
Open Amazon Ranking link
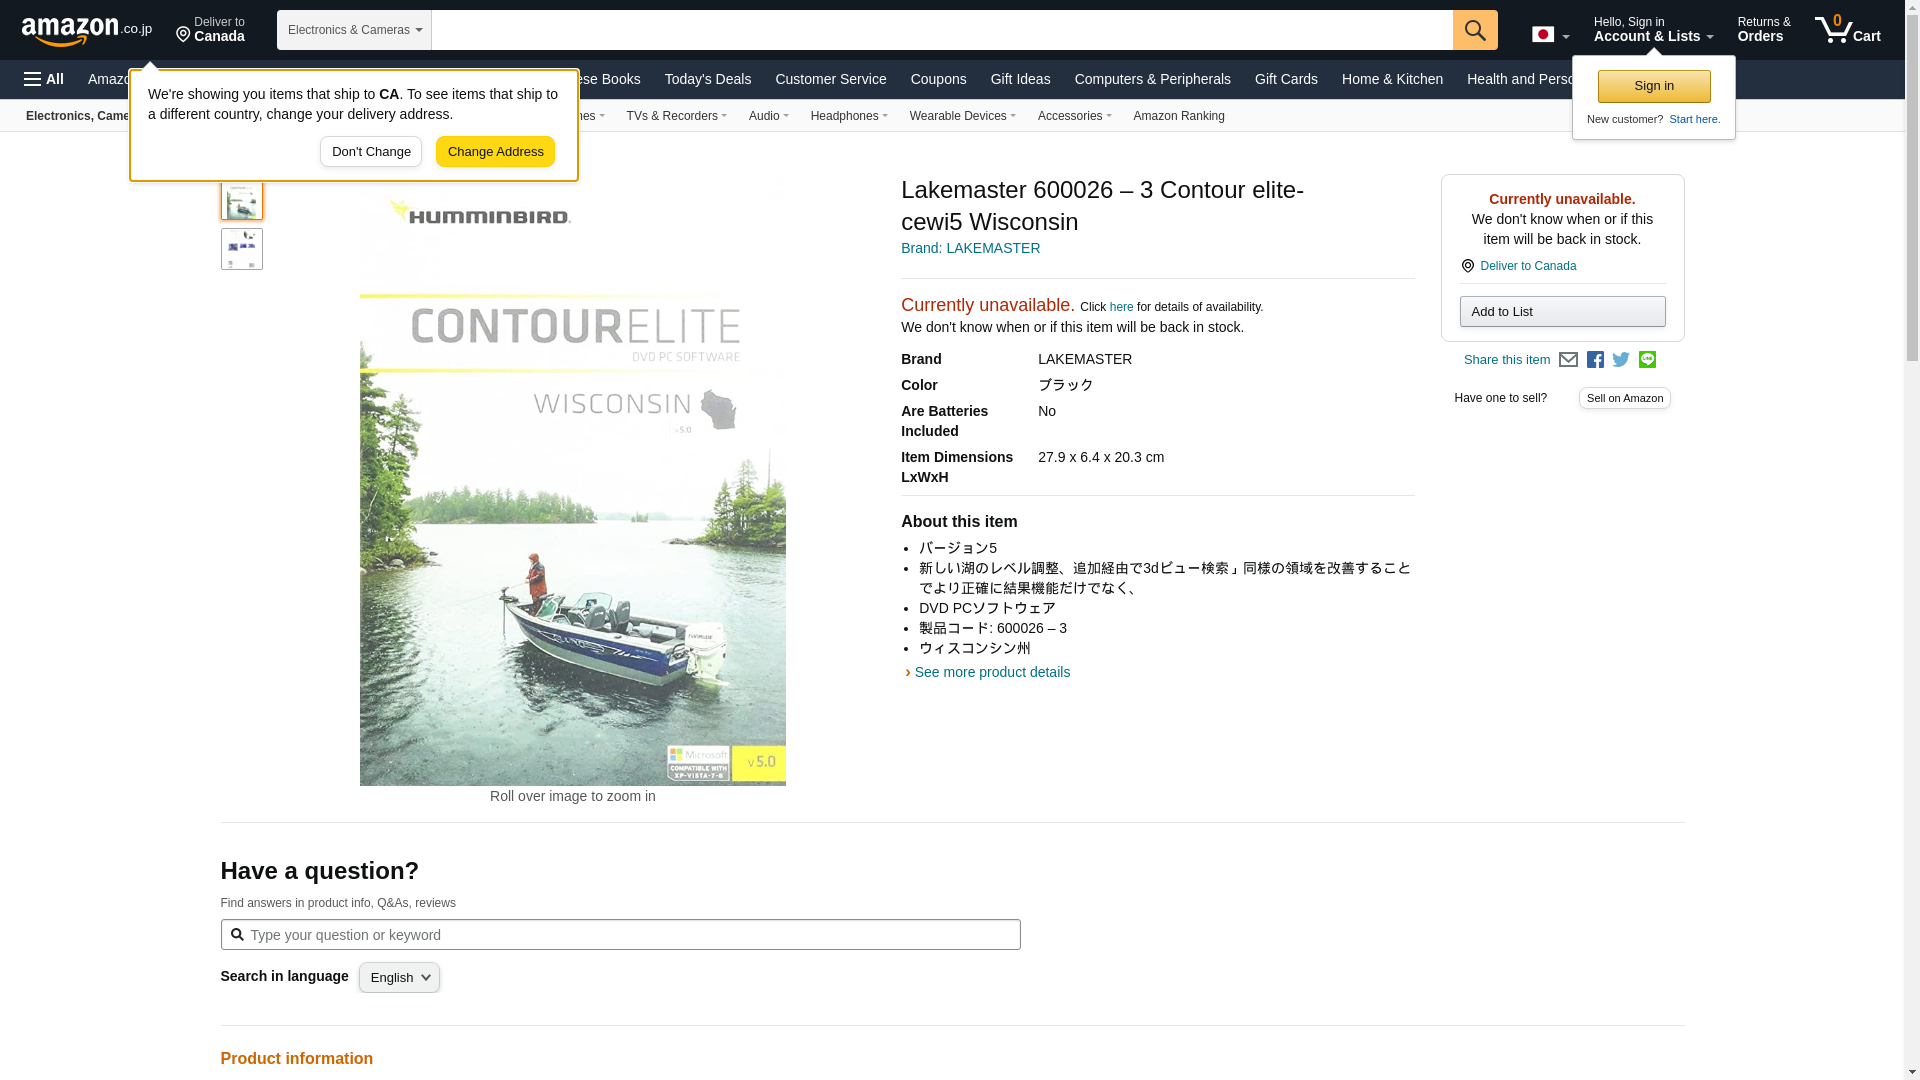(x=1178, y=116)
